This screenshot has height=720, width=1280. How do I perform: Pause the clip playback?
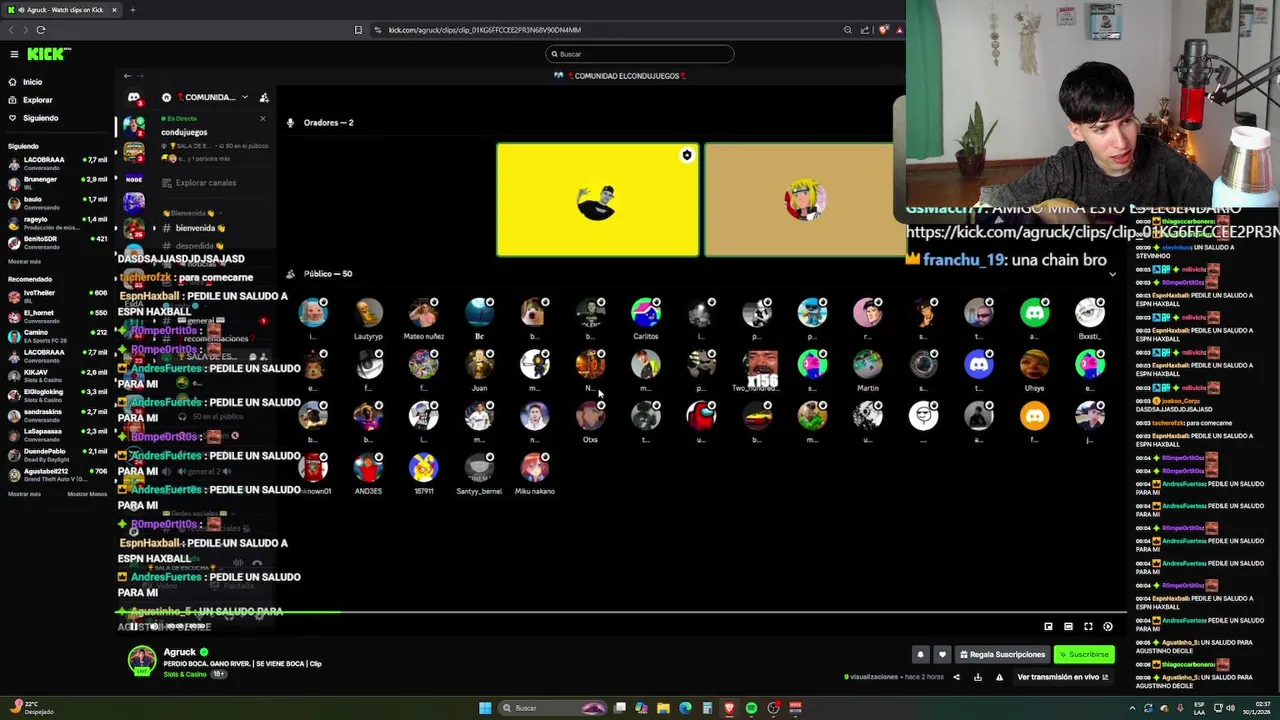pyautogui.click(x=132, y=627)
